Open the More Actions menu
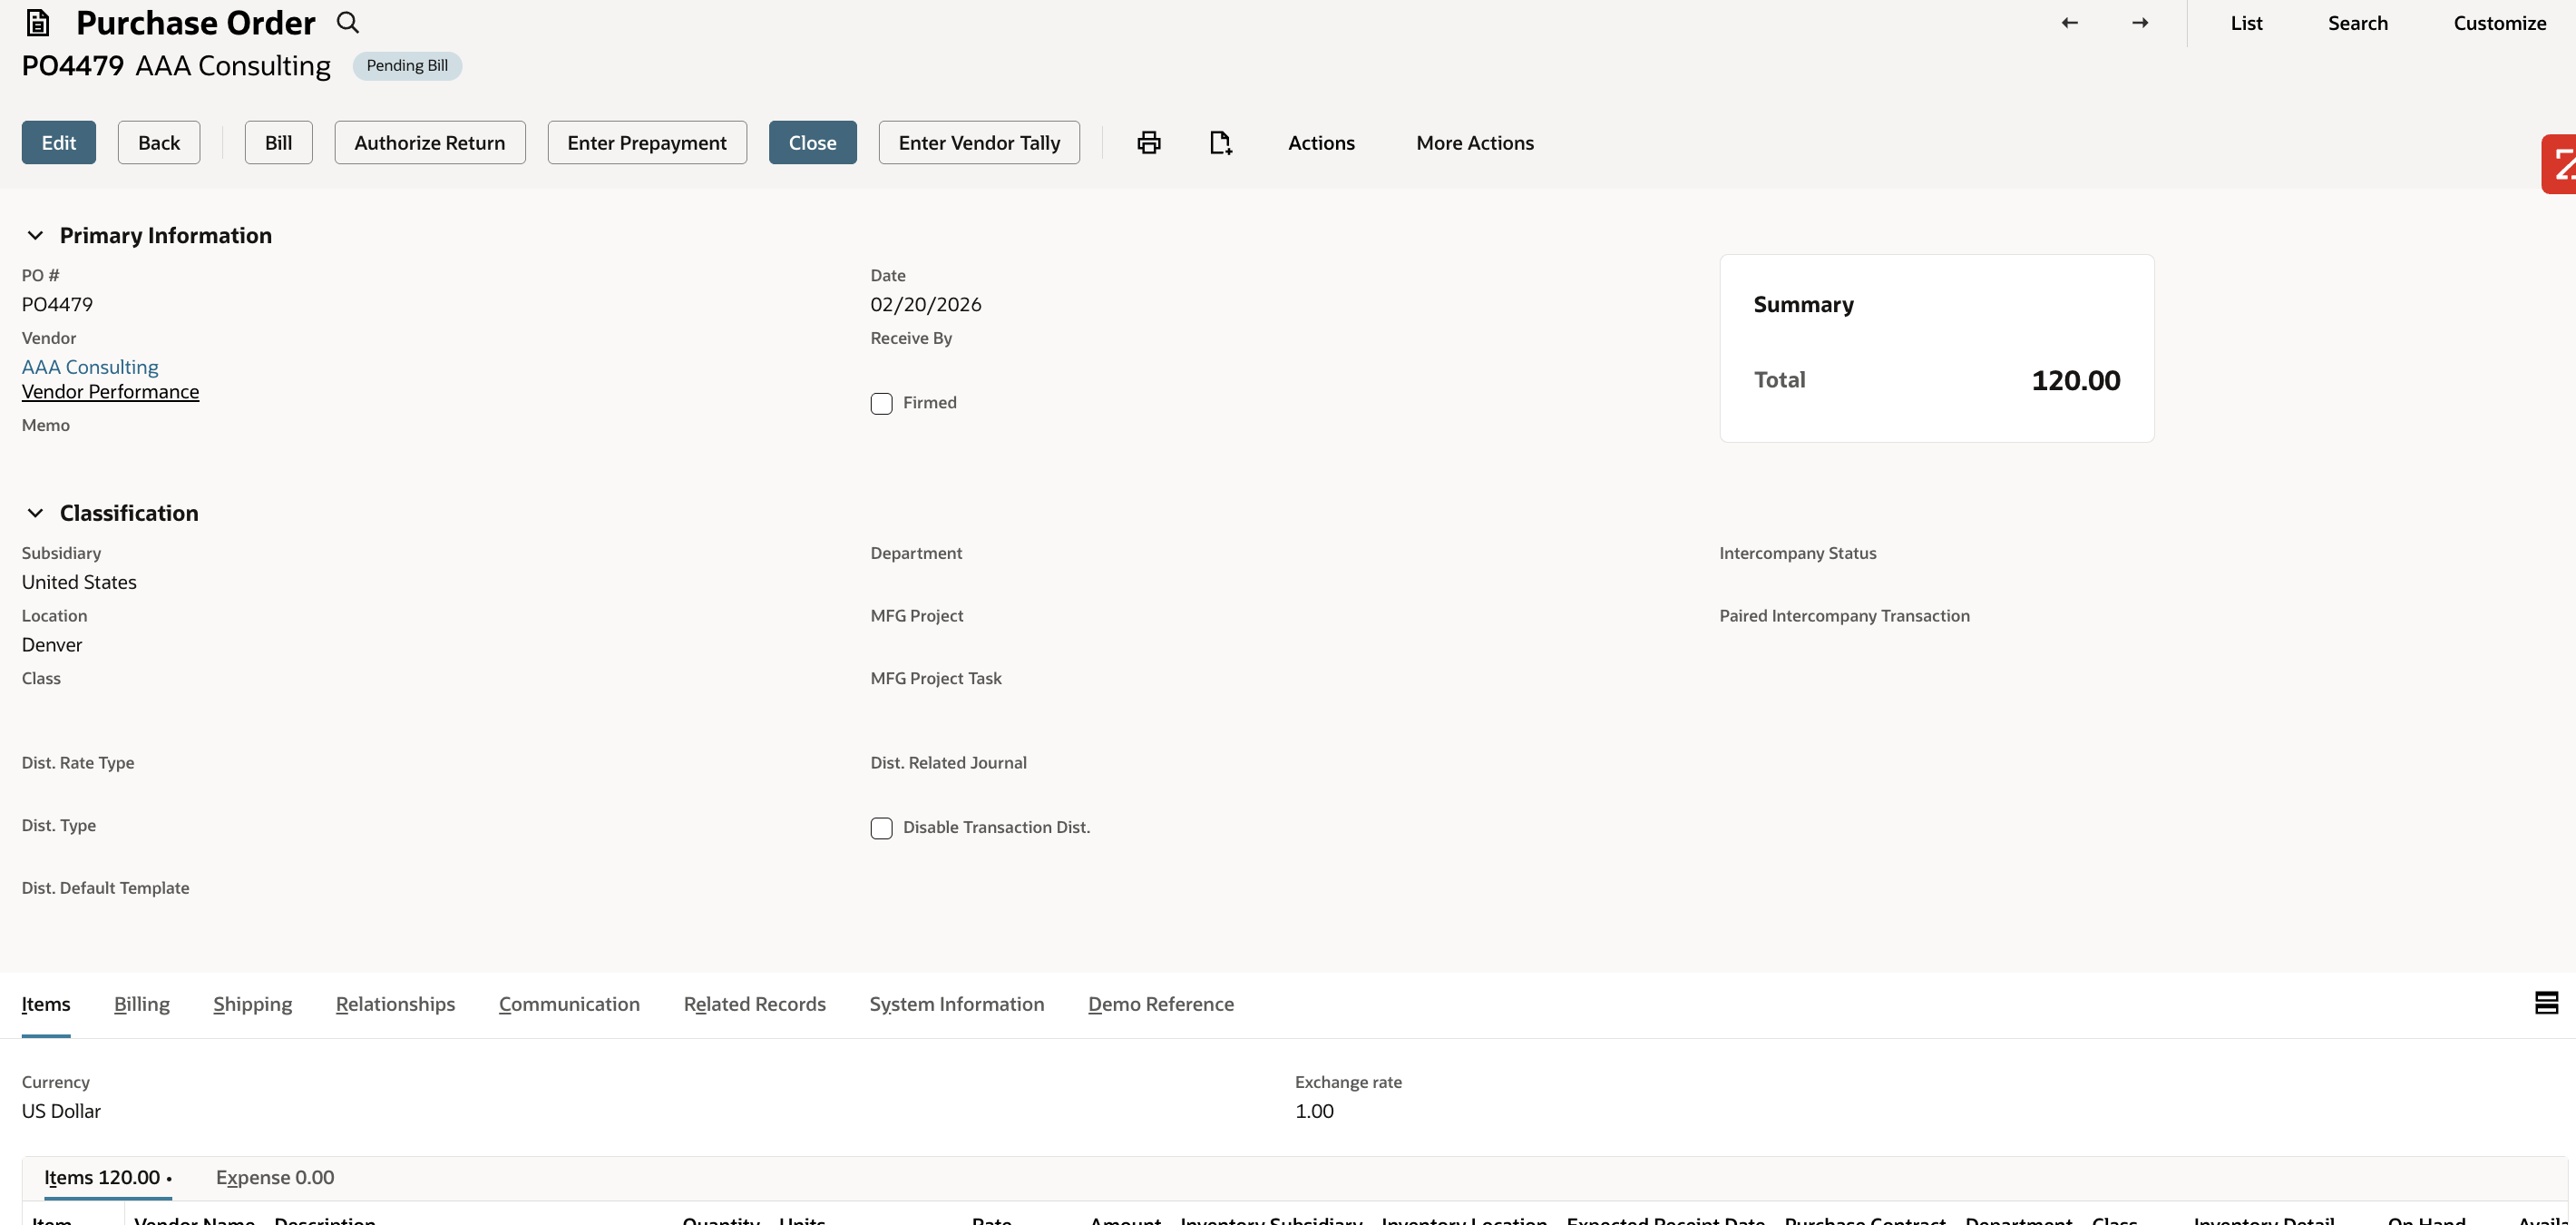Viewport: 2576px width, 1225px height. (1474, 142)
